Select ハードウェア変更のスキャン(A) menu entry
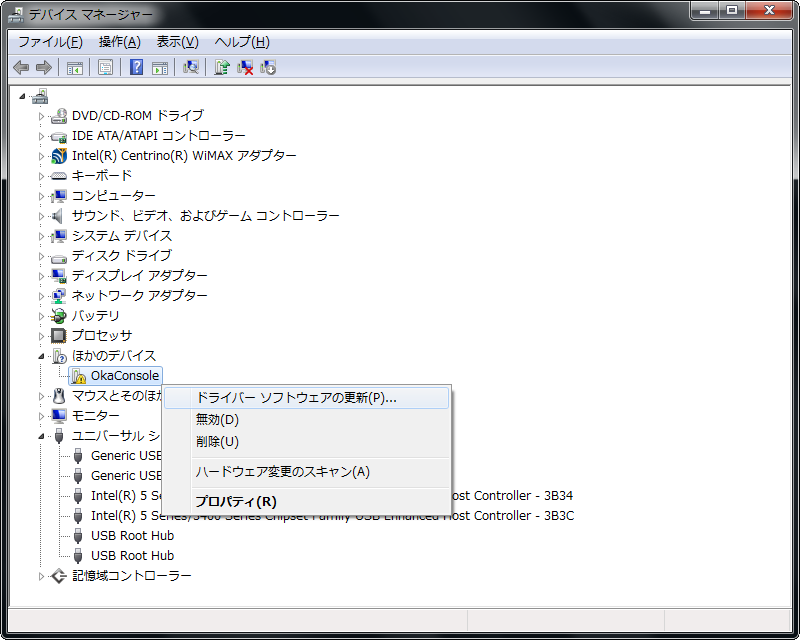Viewport: 800px width, 640px height. click(282, 472)
